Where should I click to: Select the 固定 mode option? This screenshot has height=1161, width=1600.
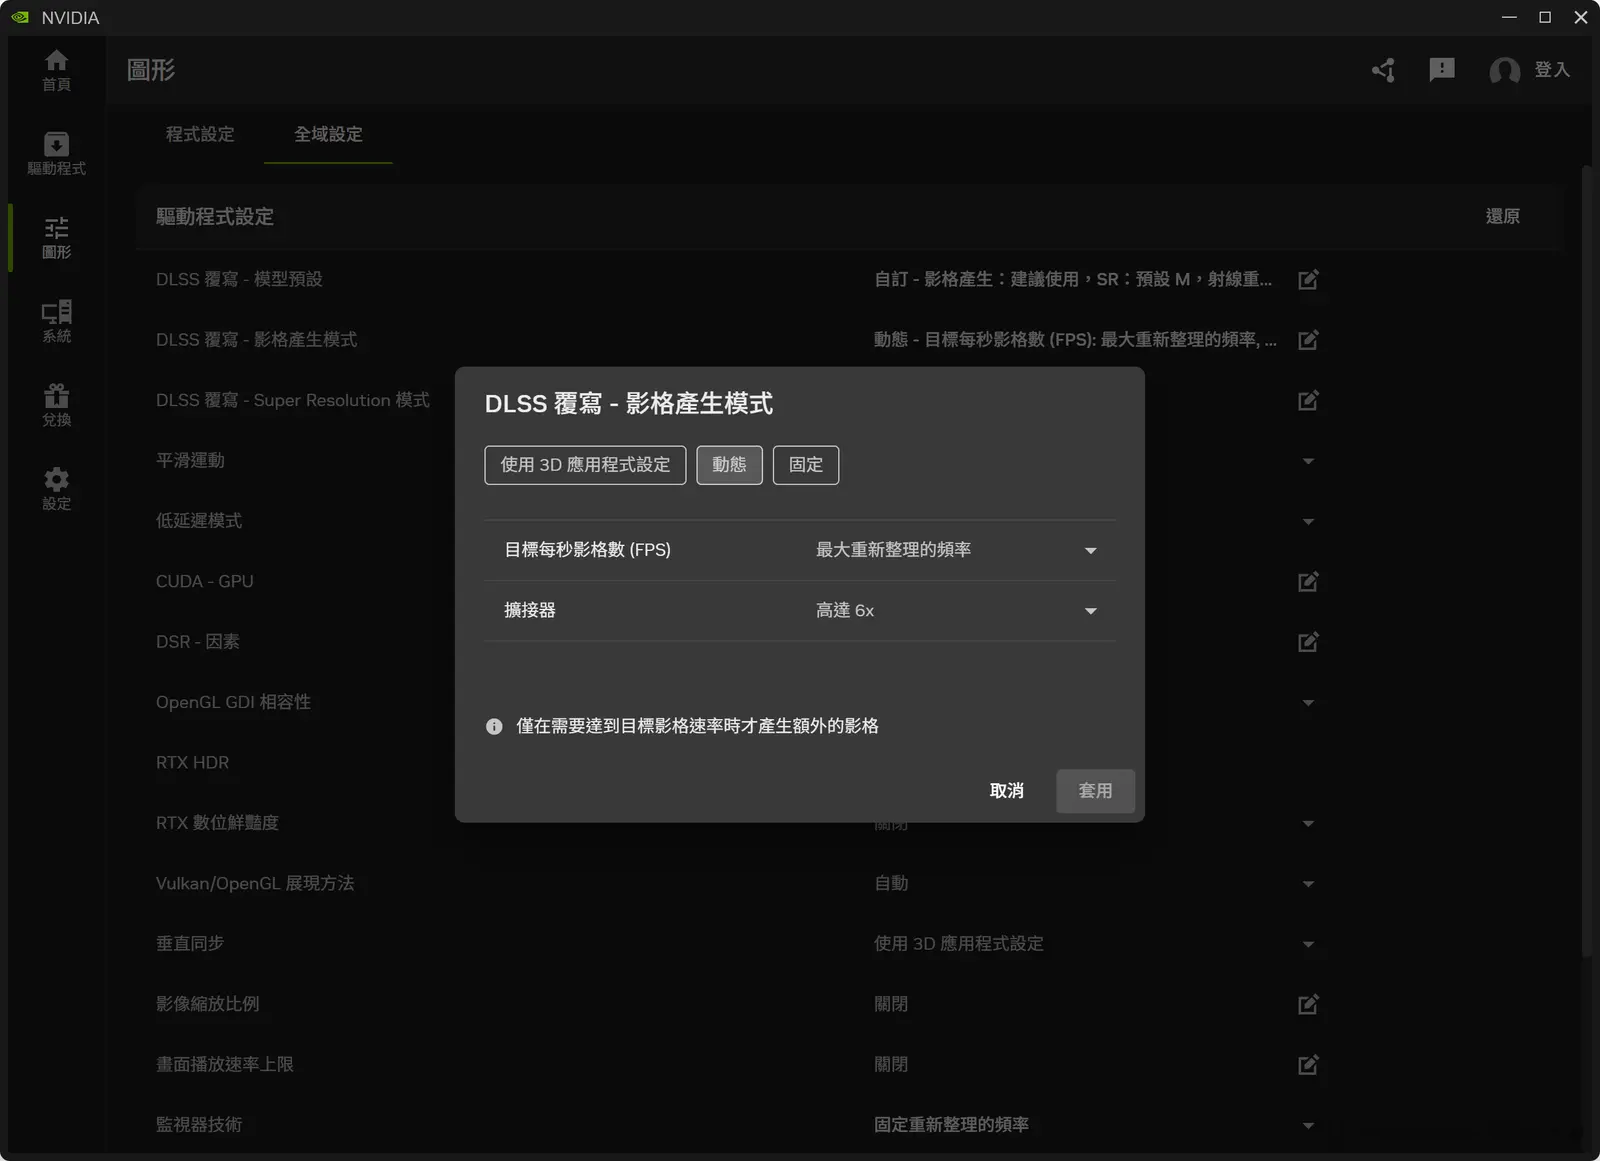click(x=806, y=465)
